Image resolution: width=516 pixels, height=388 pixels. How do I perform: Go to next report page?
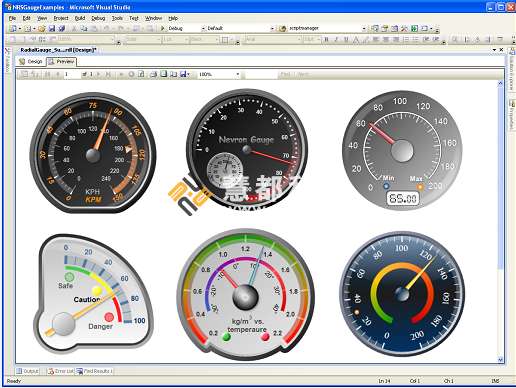click(98, 74)
